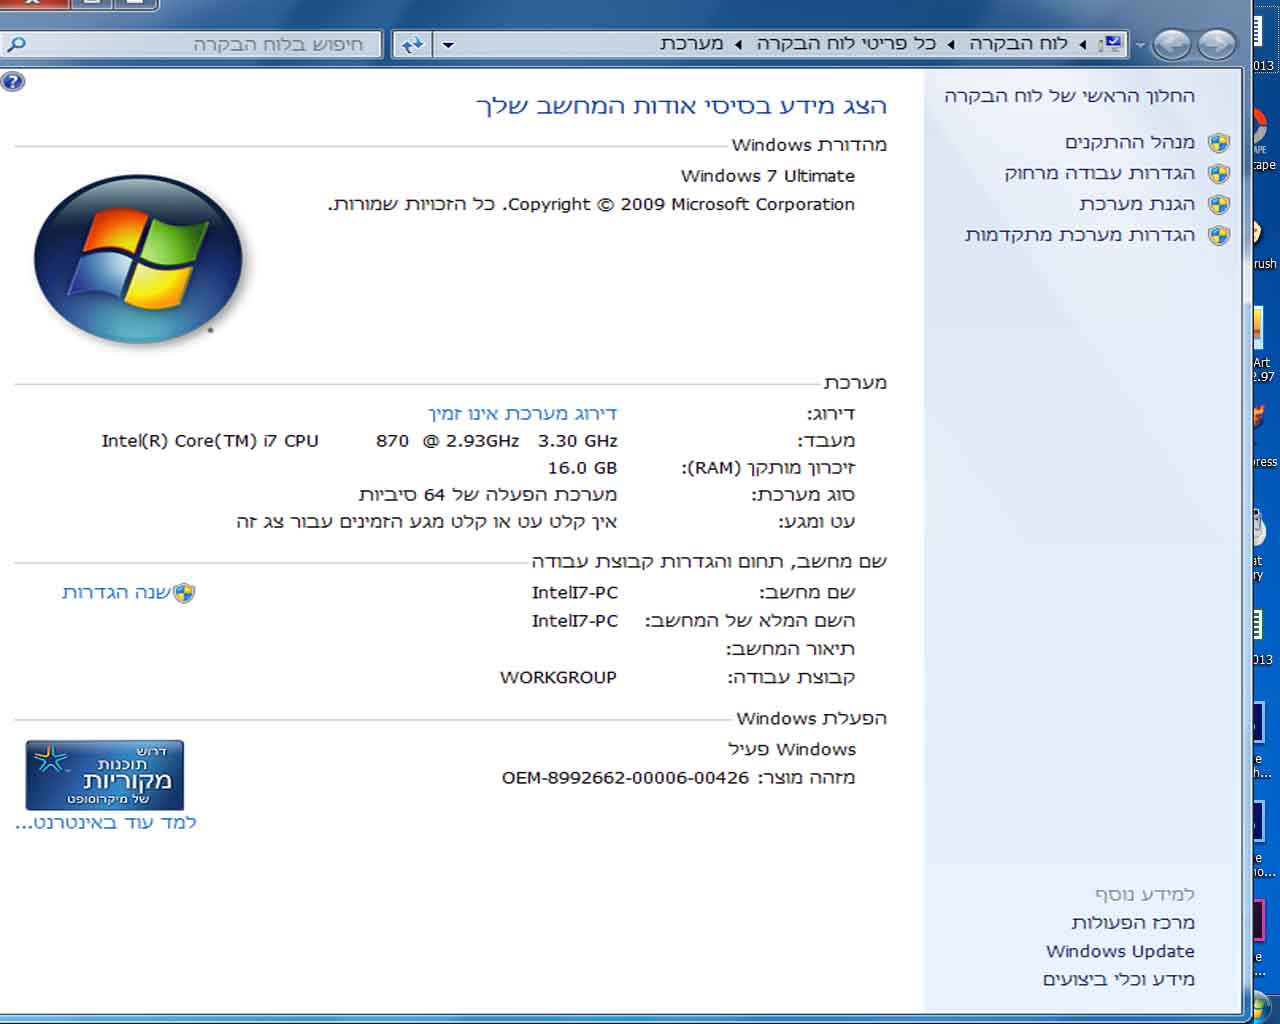Click the product ID OEM-8992662-00006-00426
This screenshot has height=1024, width=1280.
click(x=625, y=778)
